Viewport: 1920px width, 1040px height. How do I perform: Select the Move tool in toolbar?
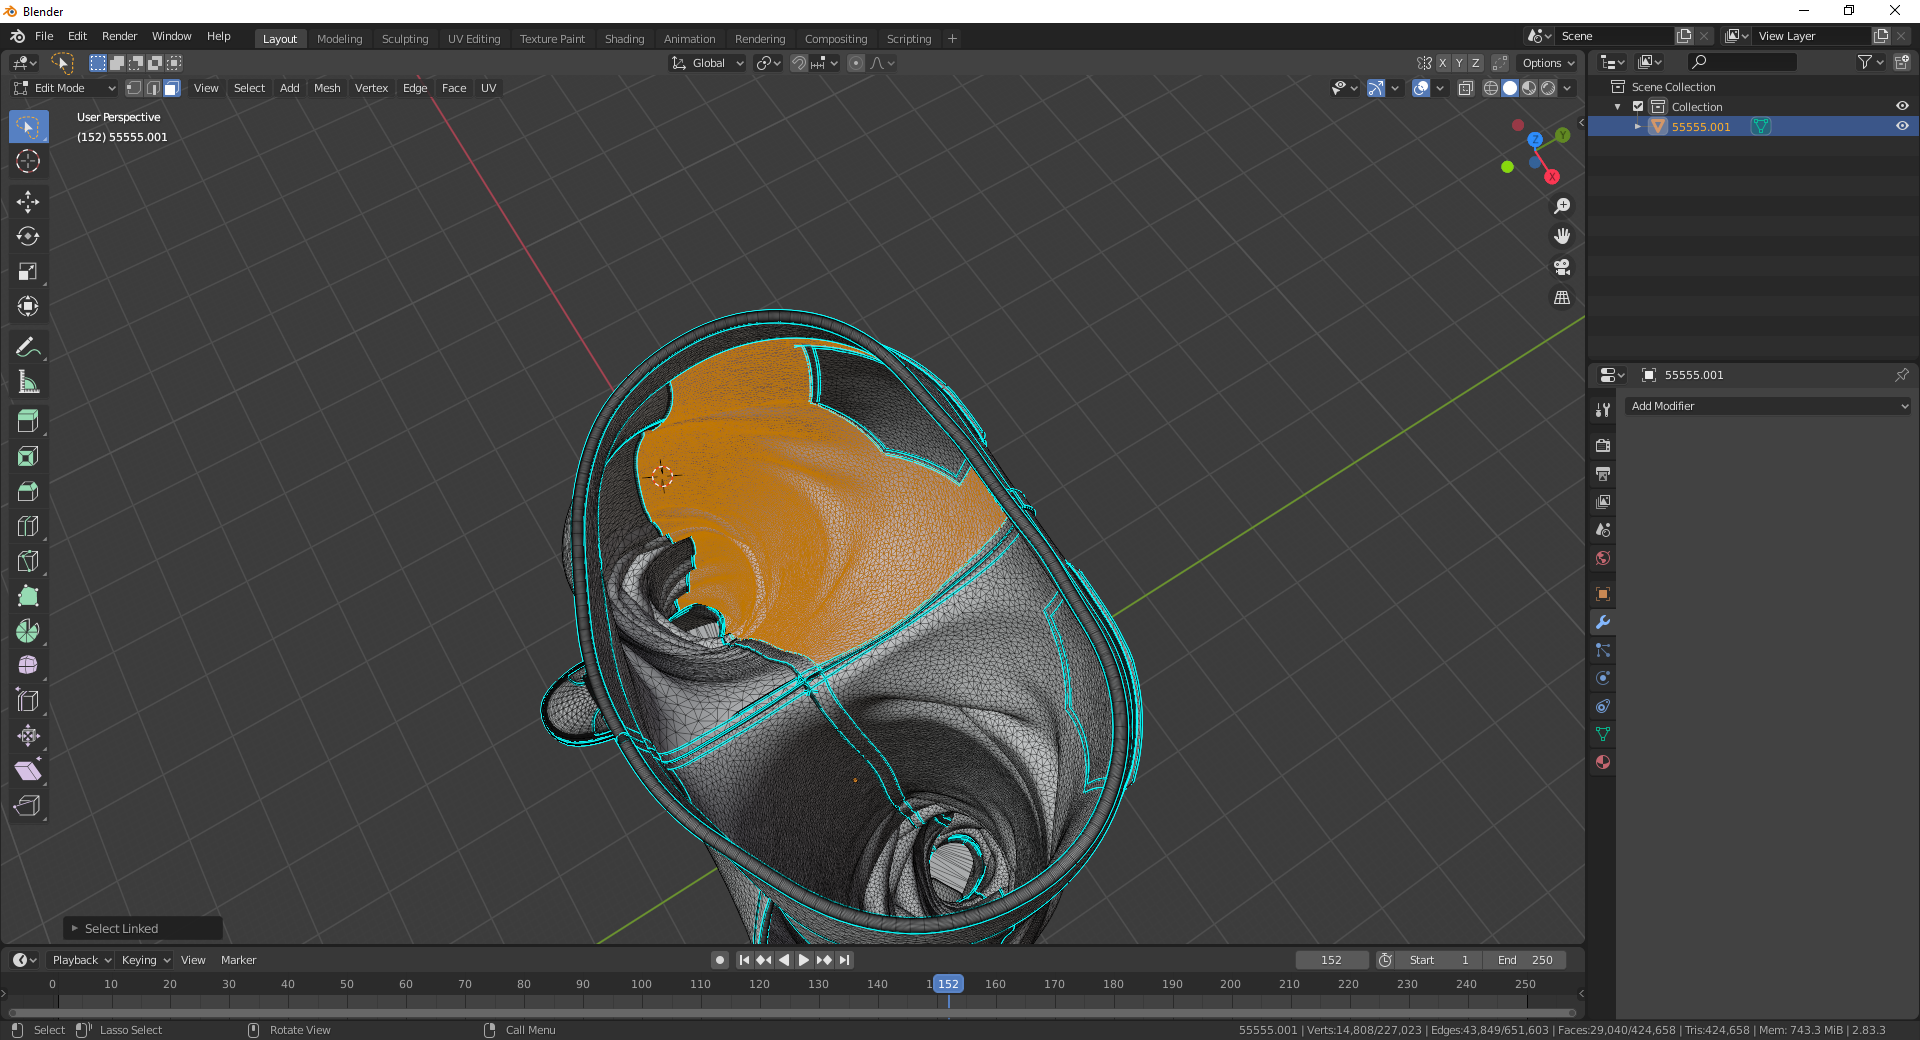pos(28,202)
